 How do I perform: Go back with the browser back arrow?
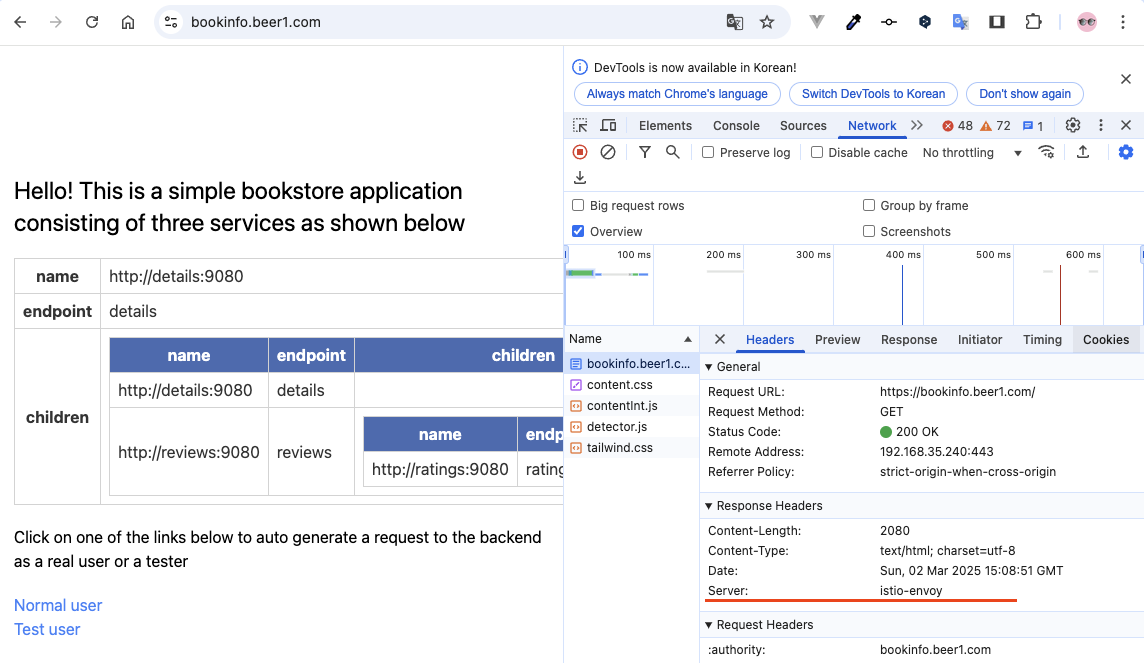[x=20, y=22]
